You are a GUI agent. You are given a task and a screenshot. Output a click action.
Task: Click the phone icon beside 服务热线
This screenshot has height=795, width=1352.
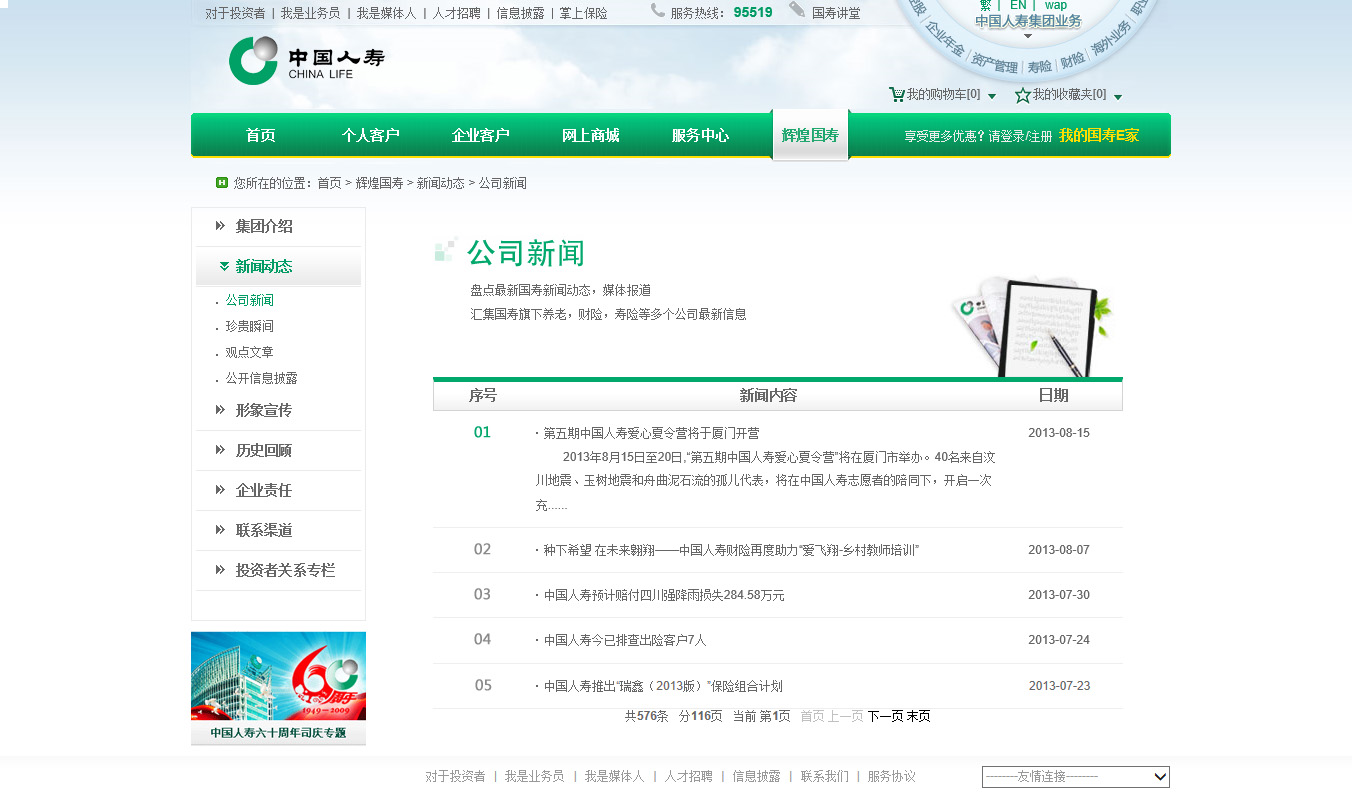[x=658, y=10]
